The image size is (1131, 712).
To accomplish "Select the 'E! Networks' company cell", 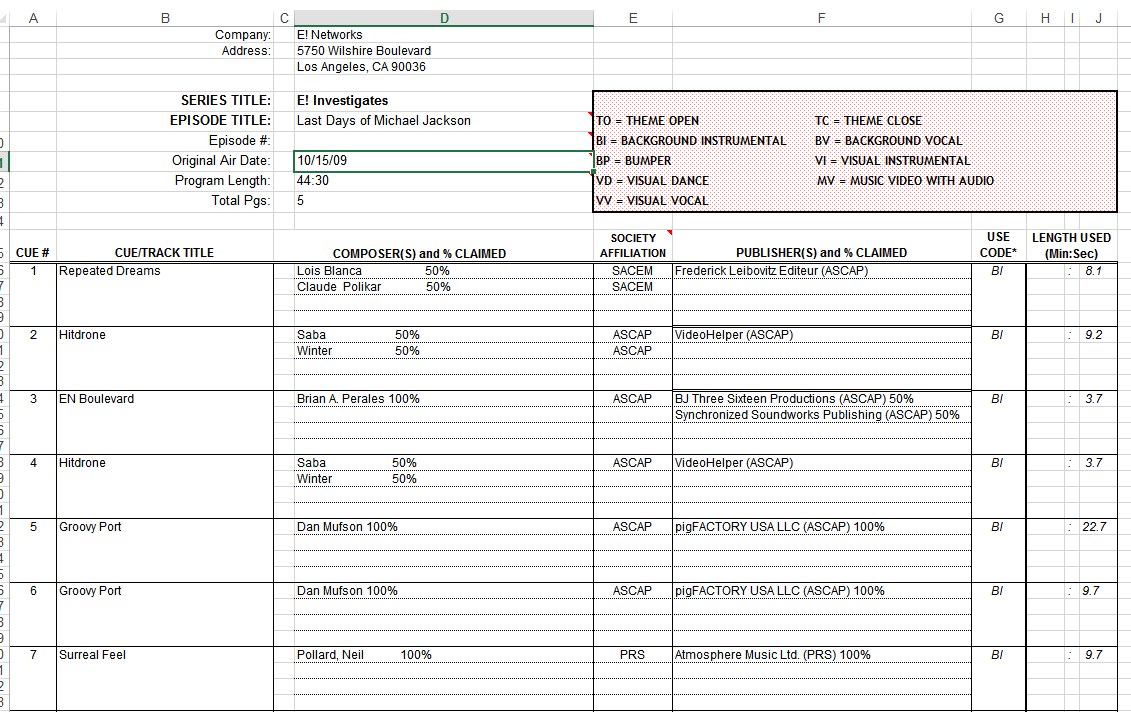I will [x=444, y=35].
